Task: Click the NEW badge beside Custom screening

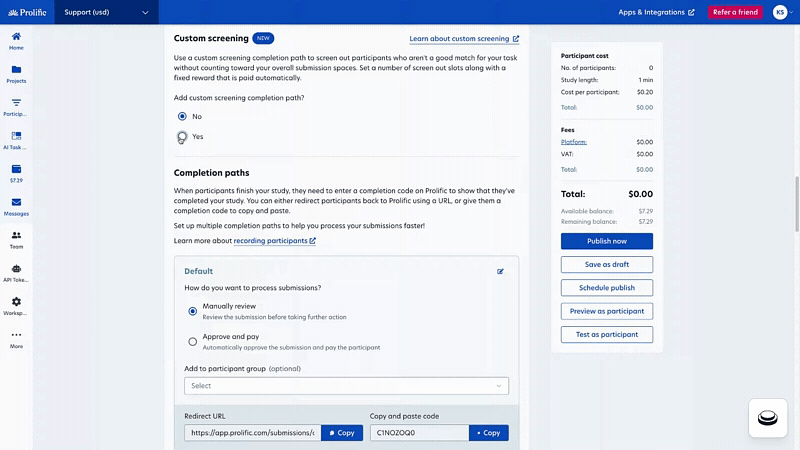Action: pyautogui.click(x=263, y=38)
